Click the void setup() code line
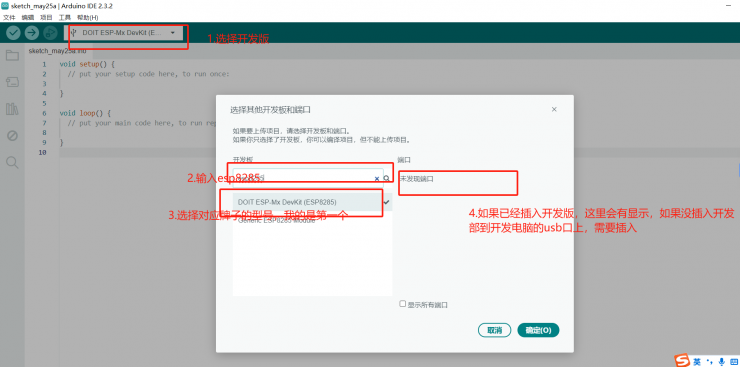 [x=87, y=64]
